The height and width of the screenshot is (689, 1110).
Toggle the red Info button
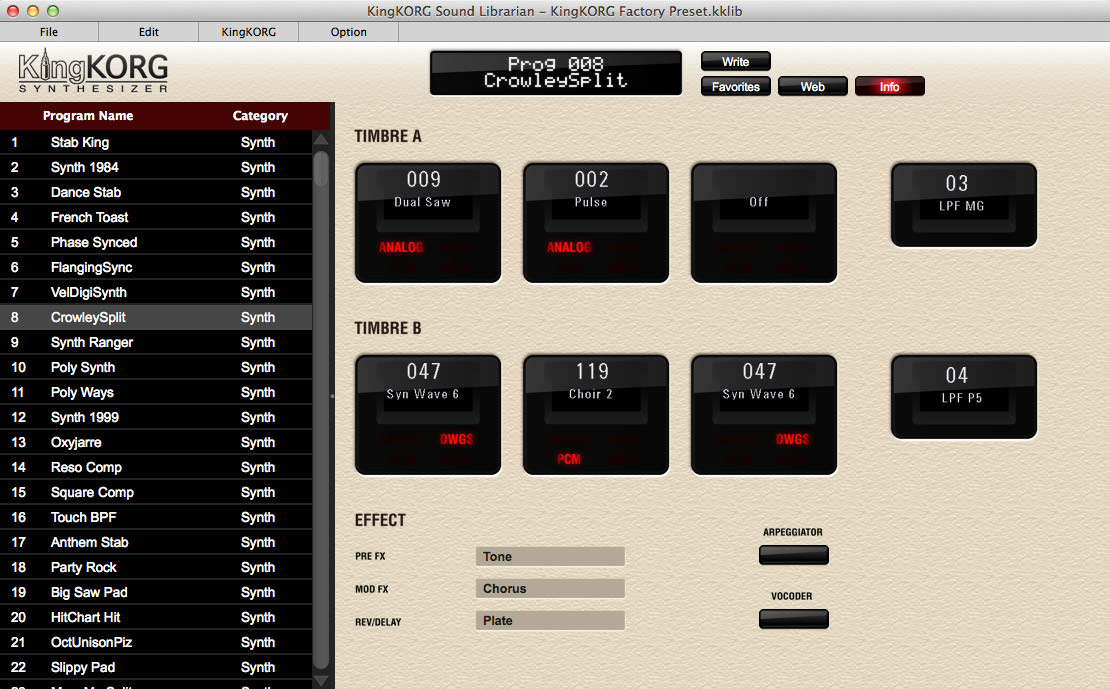pos(889,87)
